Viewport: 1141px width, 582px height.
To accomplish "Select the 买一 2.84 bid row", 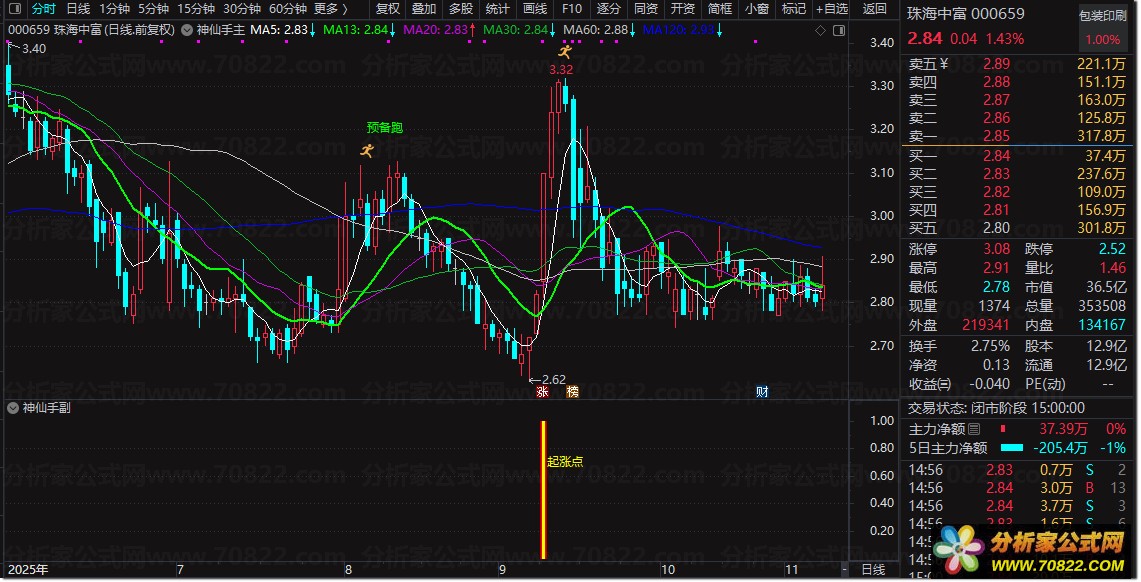I will (x=1018, y=156).
